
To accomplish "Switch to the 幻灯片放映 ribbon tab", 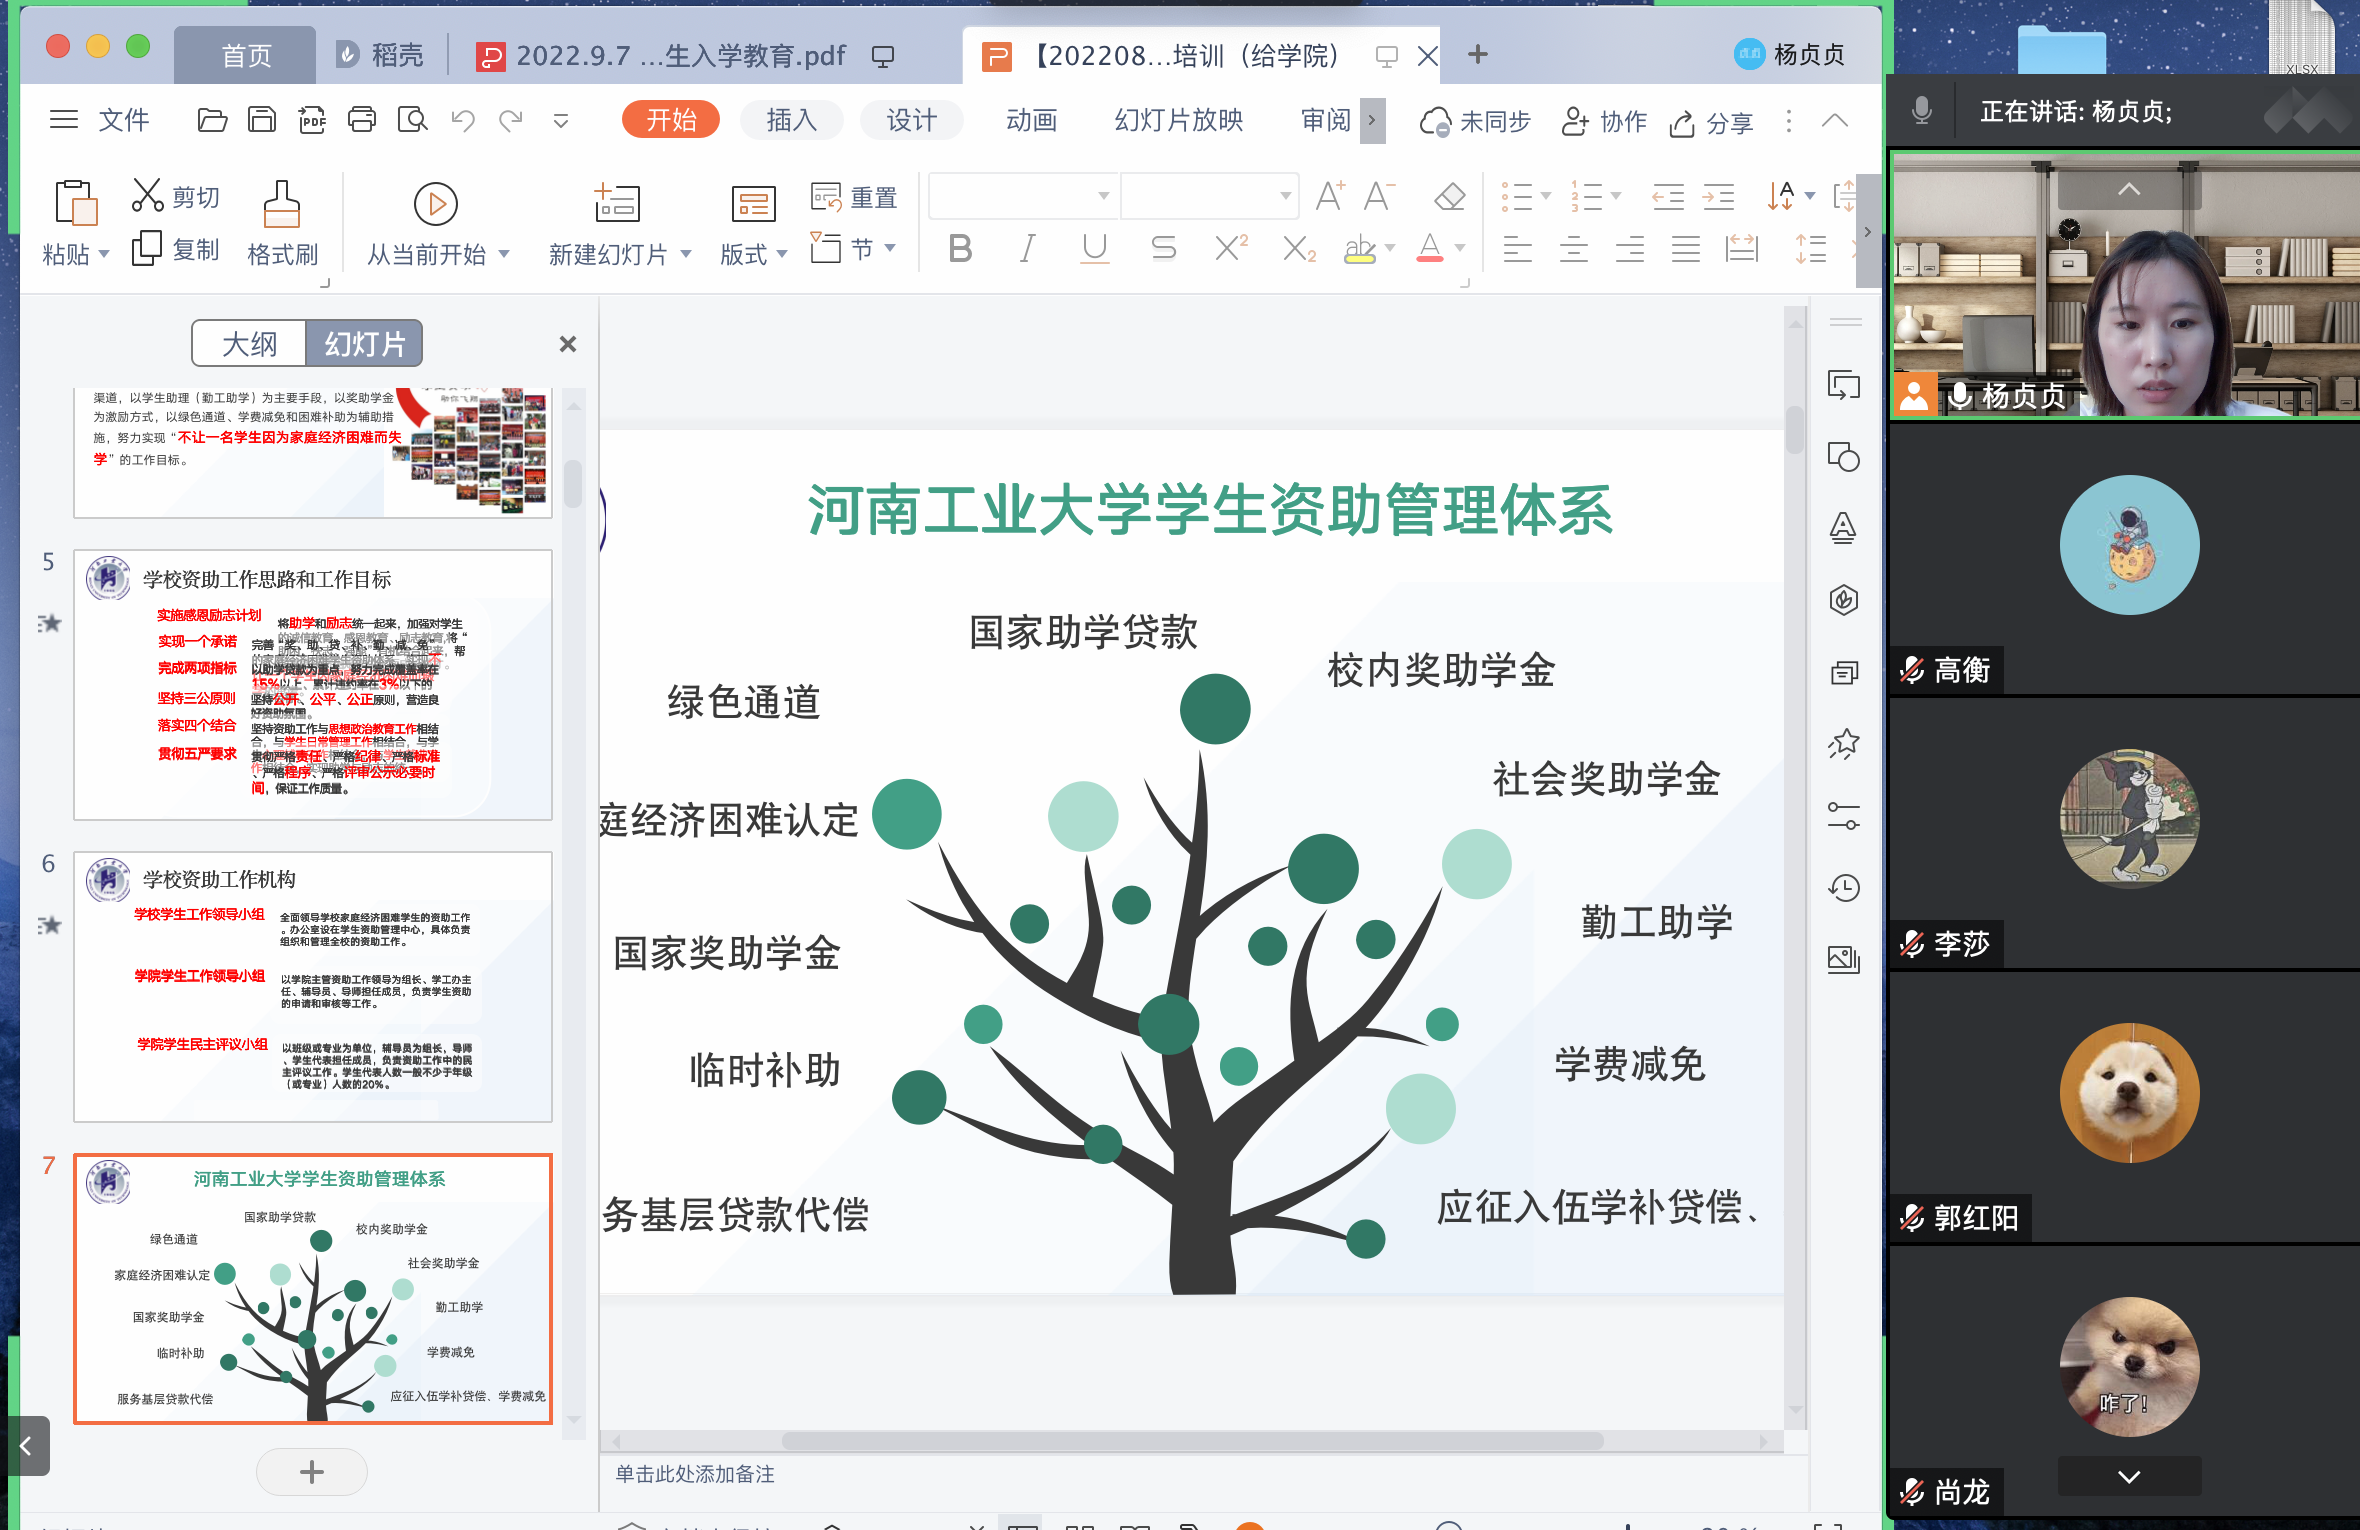I will point(1179,121).
